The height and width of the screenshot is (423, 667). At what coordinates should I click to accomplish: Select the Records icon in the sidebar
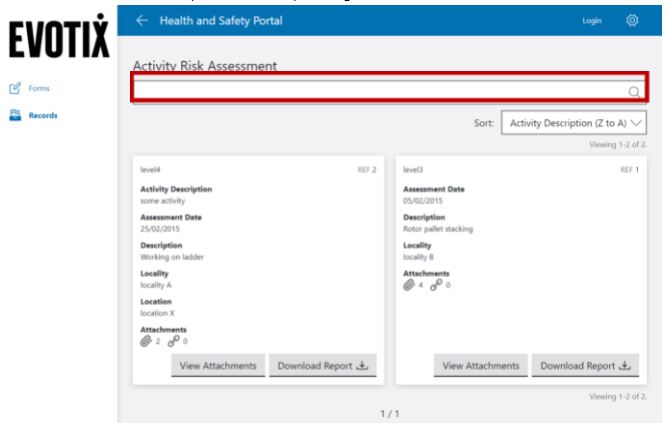coord(14,115)
